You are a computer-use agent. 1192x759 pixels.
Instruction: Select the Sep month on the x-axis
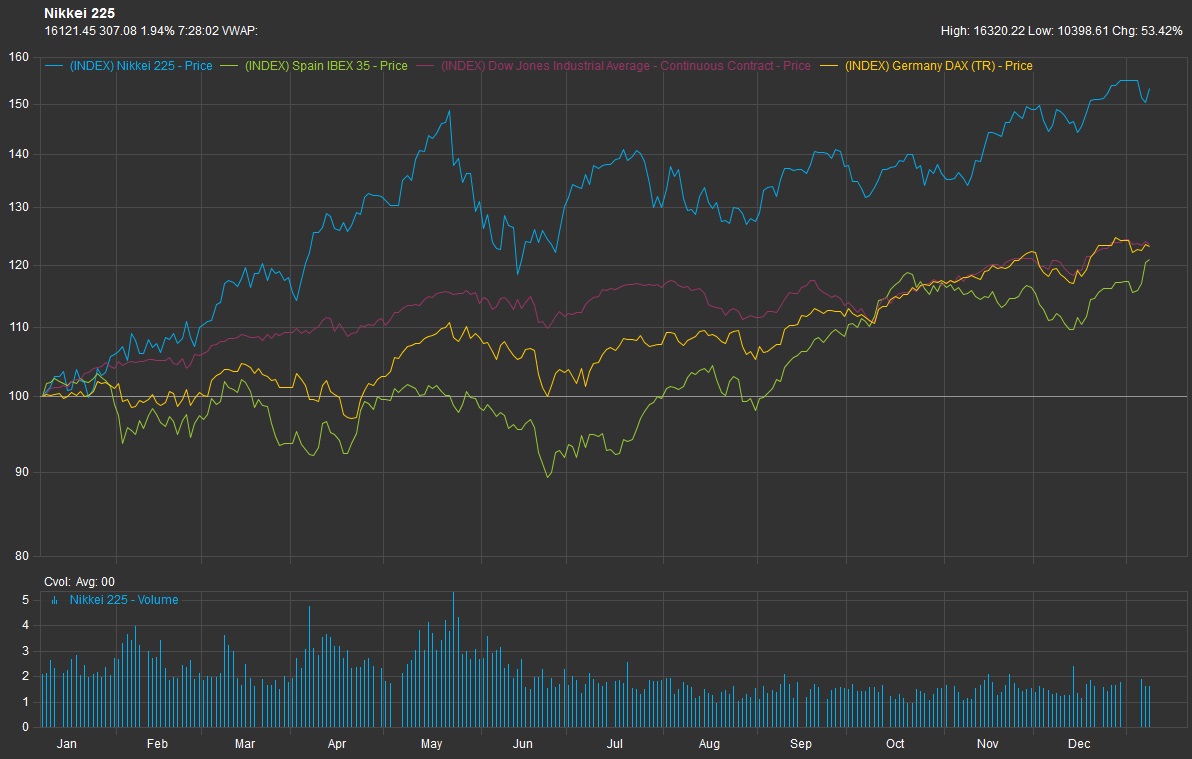(801, 744)
